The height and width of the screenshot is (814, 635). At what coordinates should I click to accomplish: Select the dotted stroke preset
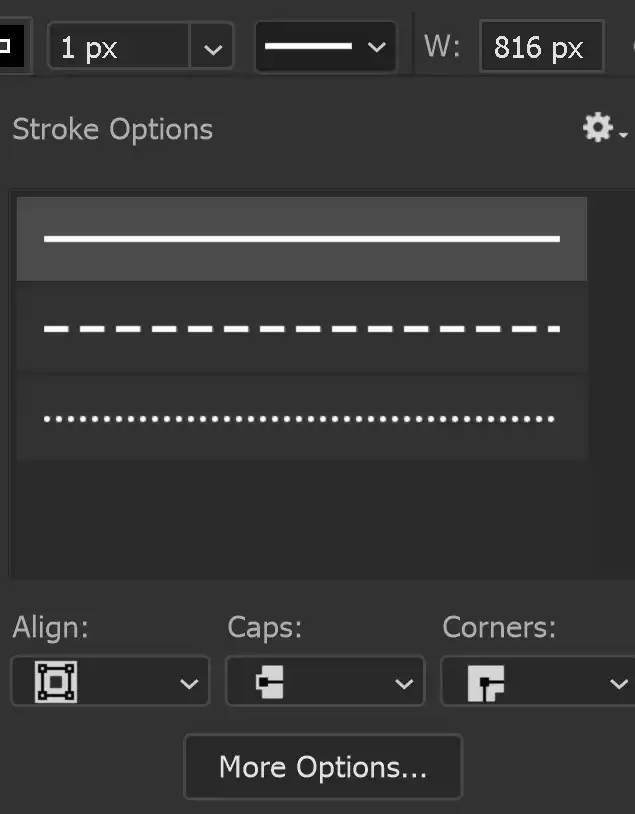pos(300,418)
